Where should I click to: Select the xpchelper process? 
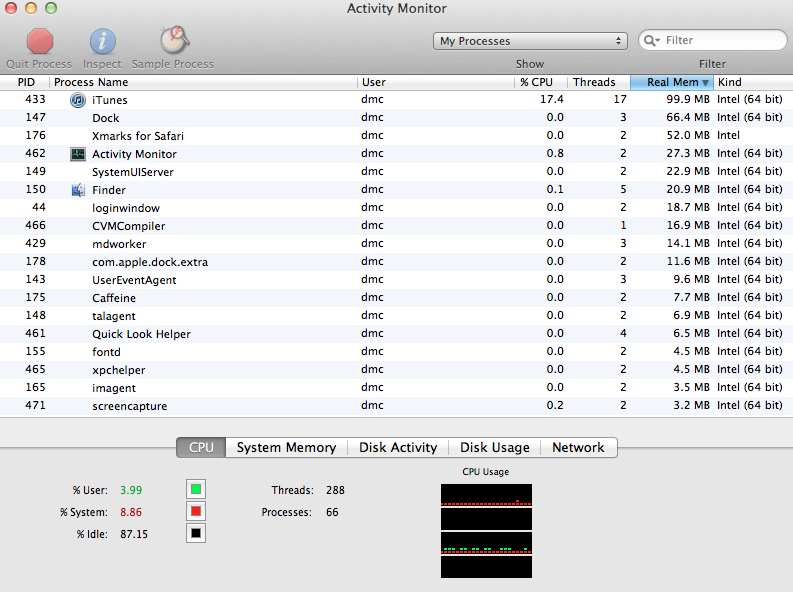[396, 370]
